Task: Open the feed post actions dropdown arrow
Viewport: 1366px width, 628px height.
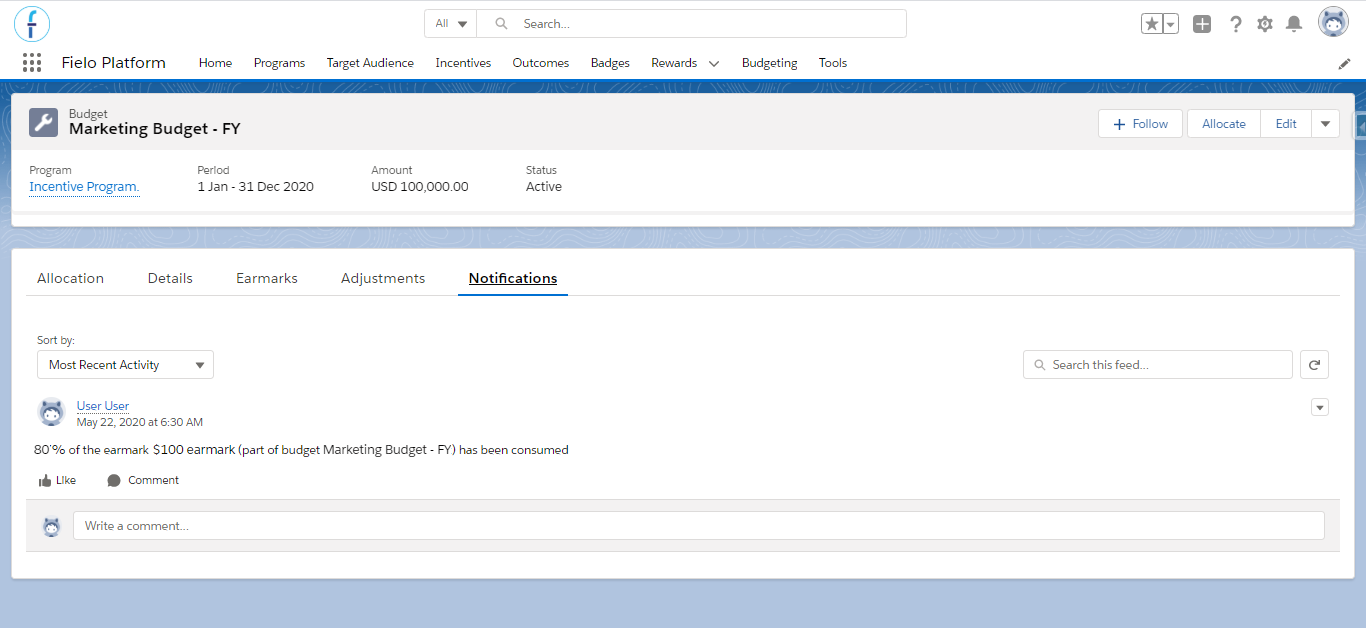Action: 1320,407
